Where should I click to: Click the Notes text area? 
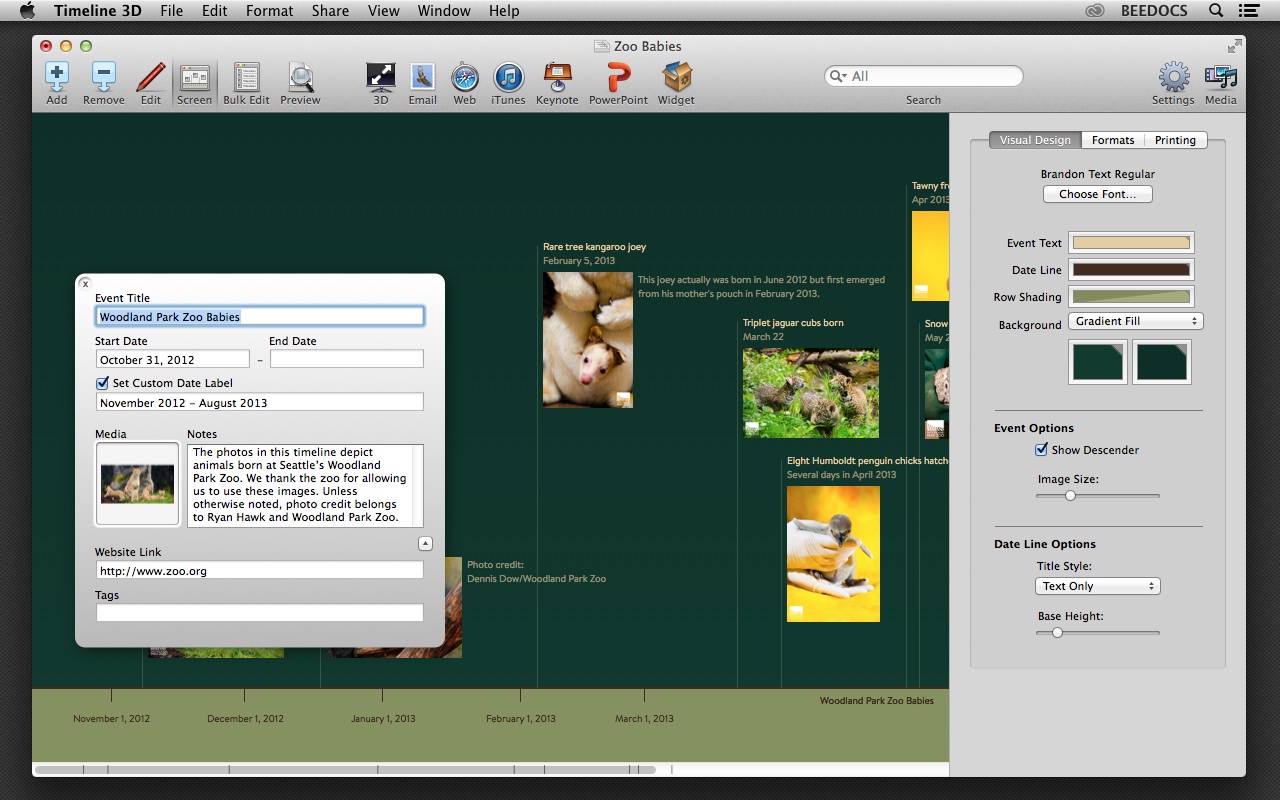click(305, 486)
